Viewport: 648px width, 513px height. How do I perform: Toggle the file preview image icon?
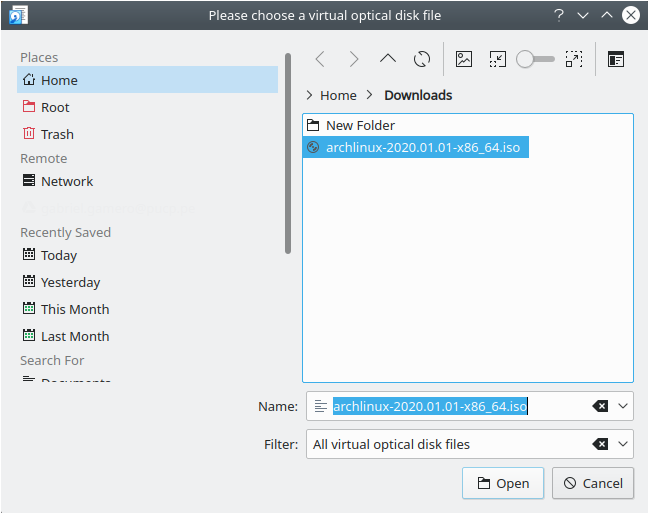464,59
